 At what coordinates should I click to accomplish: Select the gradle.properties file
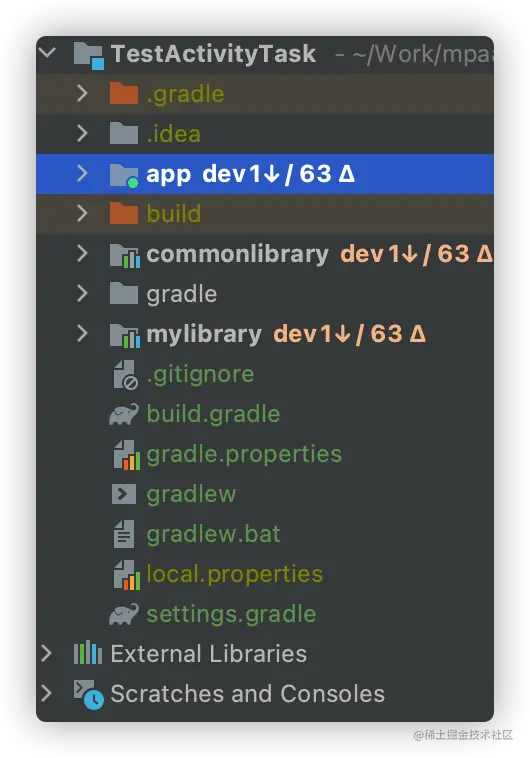pyautogui.click(x=244, y=454)
